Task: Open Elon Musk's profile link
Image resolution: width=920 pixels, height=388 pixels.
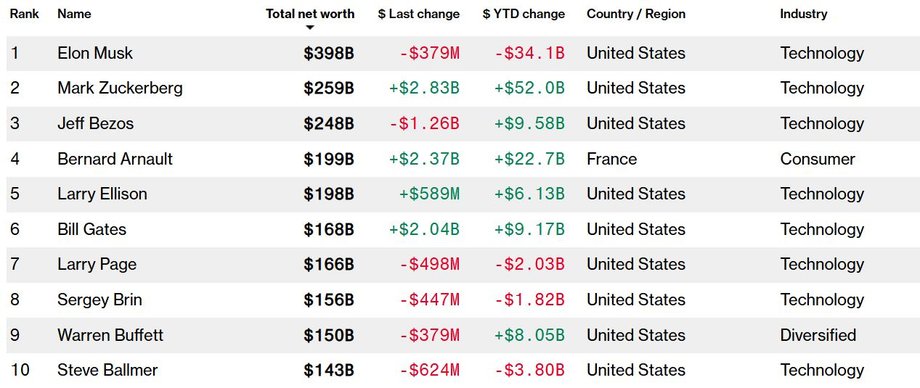Action: pos(95,53)
